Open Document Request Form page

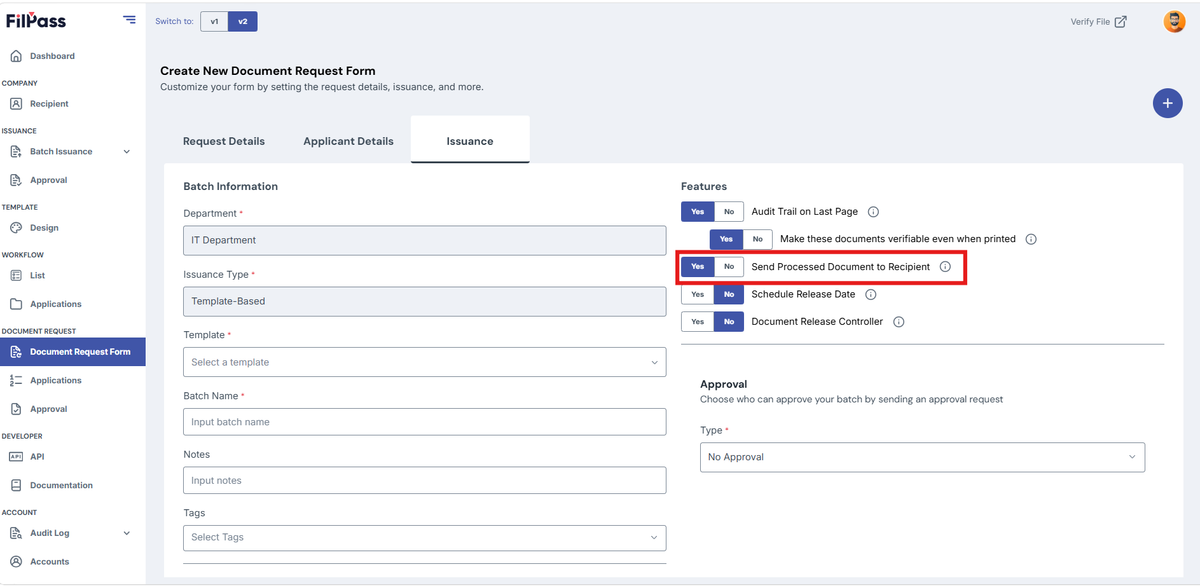pos(72,352)
